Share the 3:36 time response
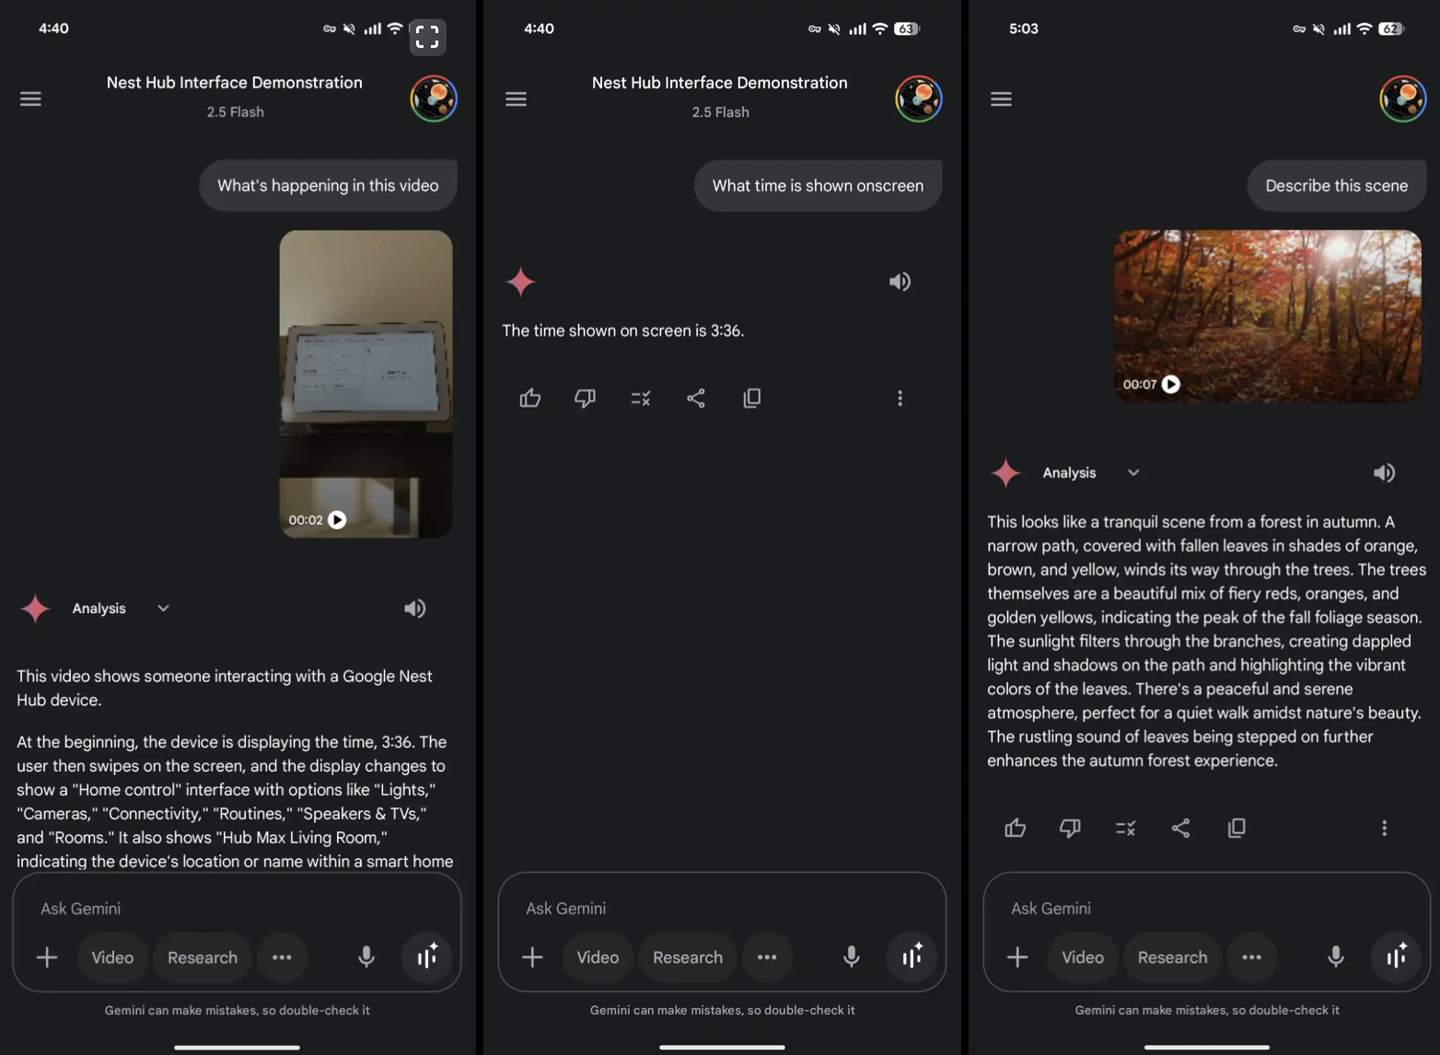 (696, 398)
